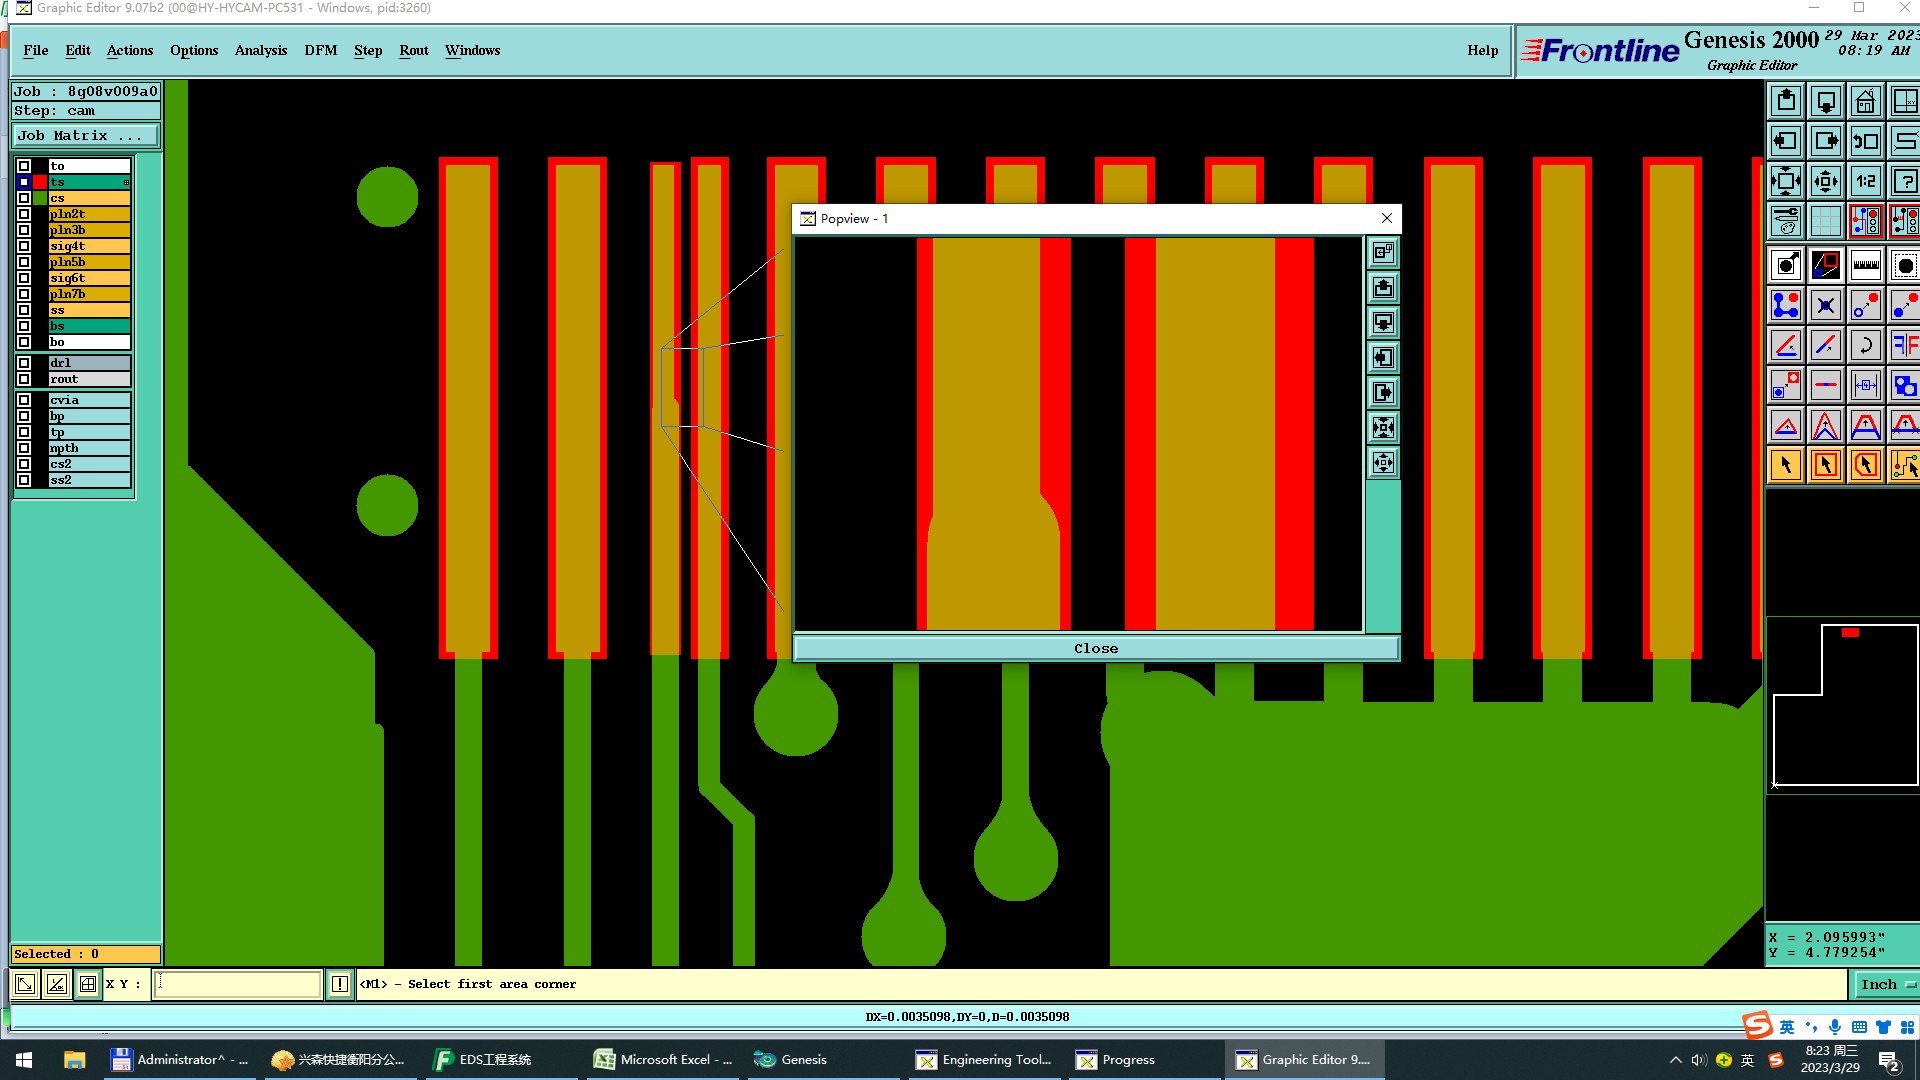The height and width of the screenshot is (1080, 1920).
Task: Click the rotate arrow edit tool
Action: click(x=1865, y=346)
